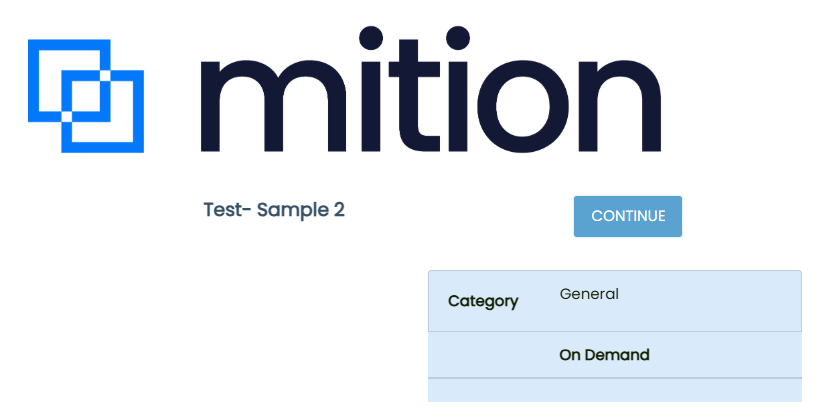Click the blue Mition overlapping squares logo
This screenshot has width=823, height=420.
(x=86, y=96)
